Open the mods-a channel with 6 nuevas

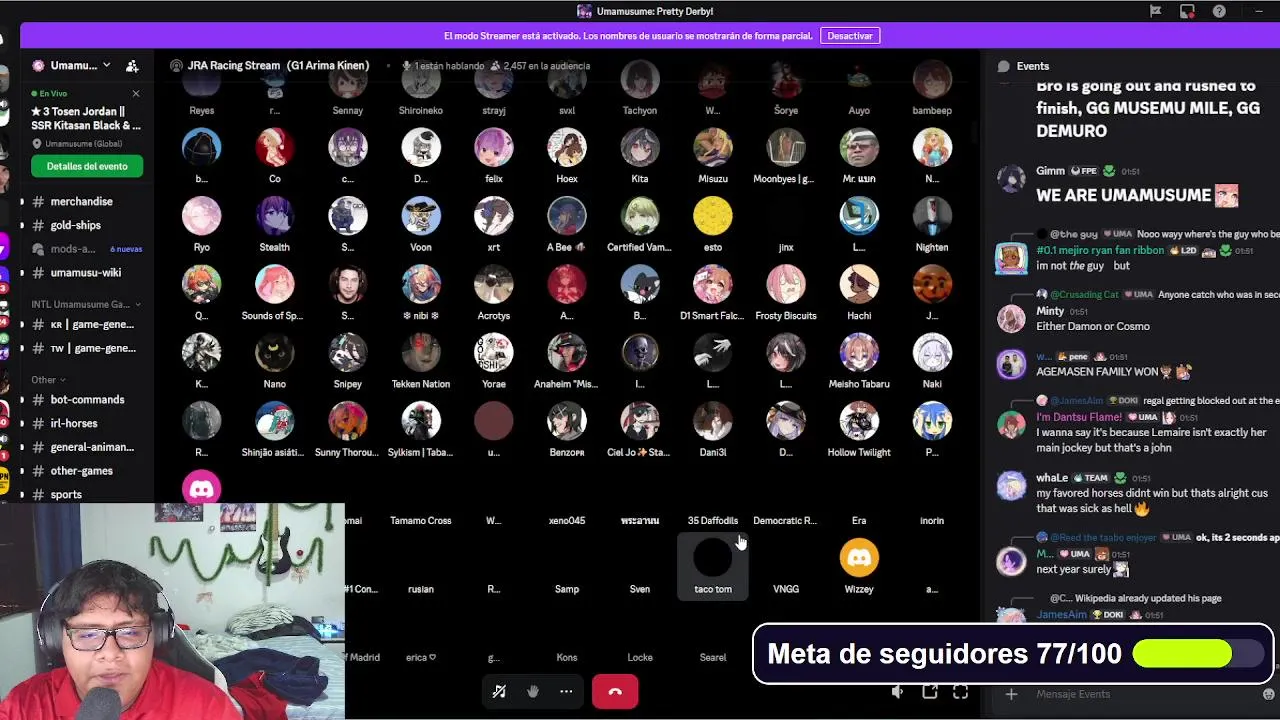pyautogui.click(x=87, y=249)
